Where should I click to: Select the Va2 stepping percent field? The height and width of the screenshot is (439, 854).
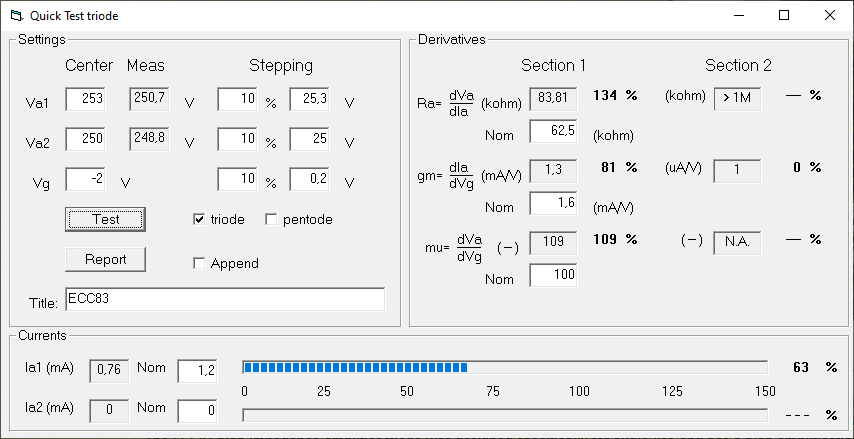(x=237, y=139)
